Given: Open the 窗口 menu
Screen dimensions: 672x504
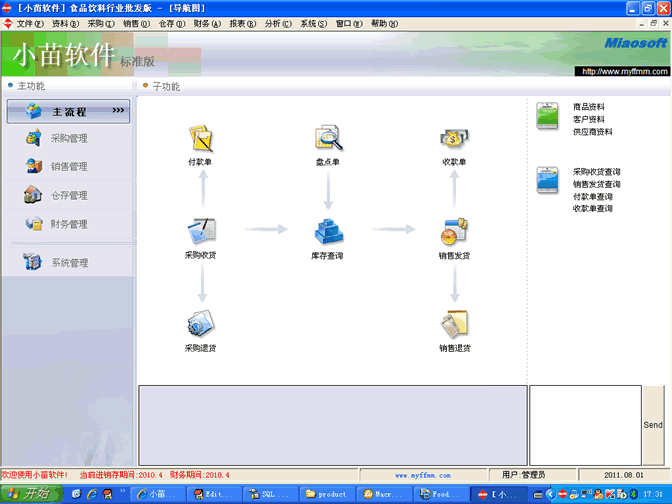Looking at the screenshot, I should pos(349,24).
